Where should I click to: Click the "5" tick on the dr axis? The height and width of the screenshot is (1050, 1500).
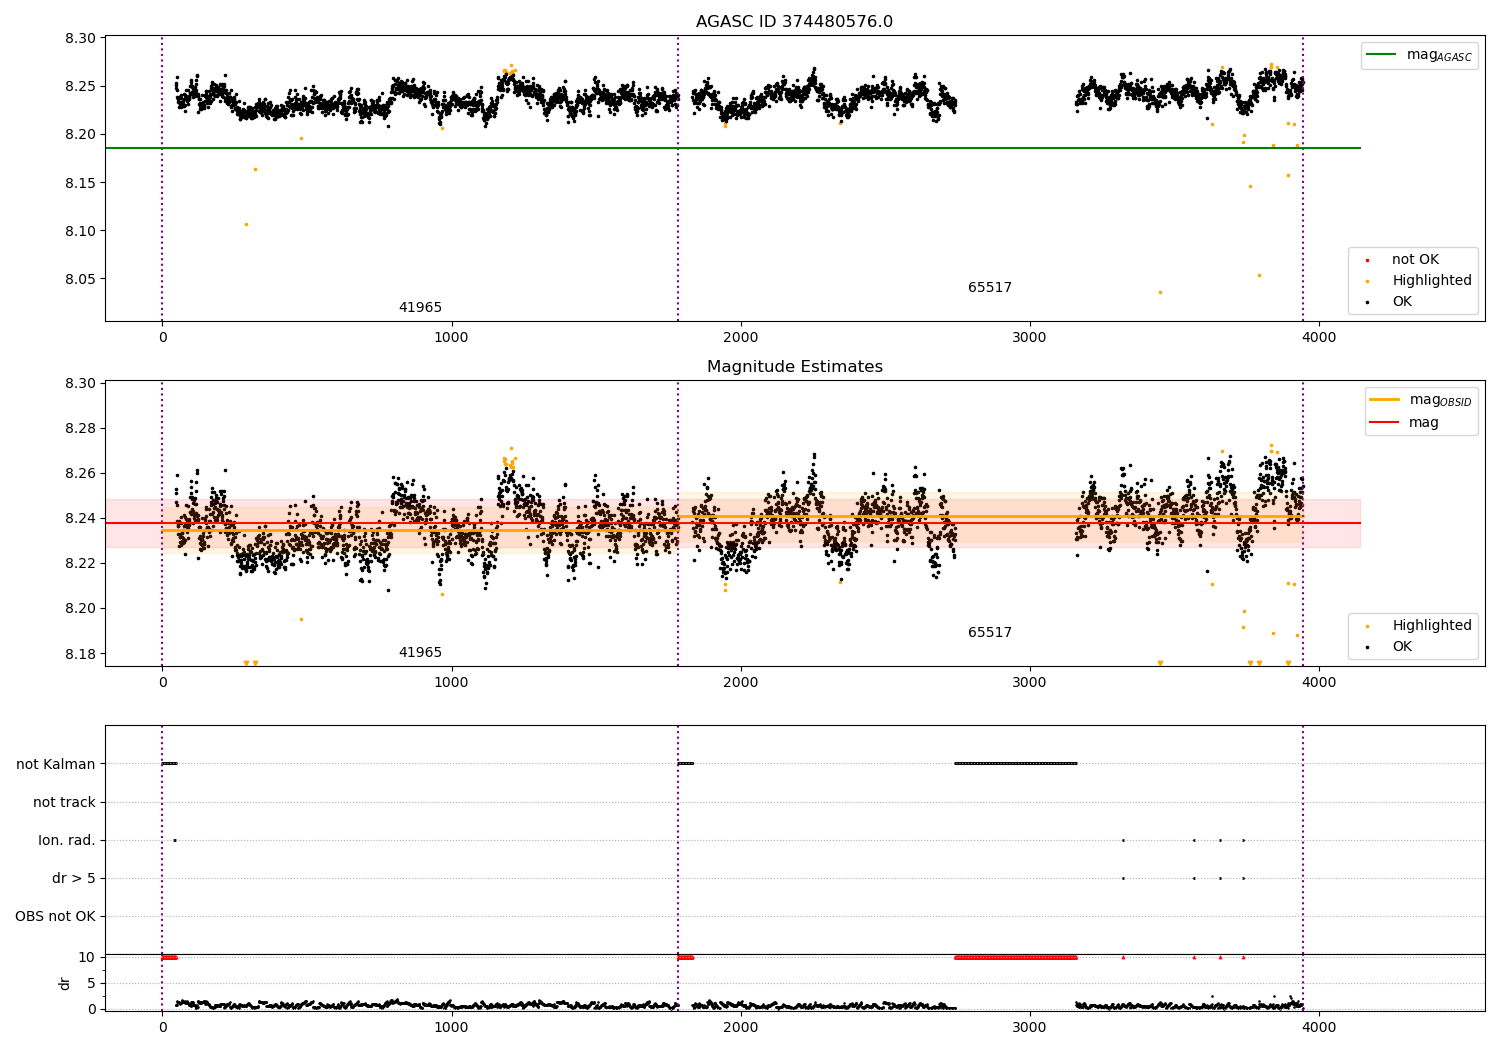click(92, 983)
